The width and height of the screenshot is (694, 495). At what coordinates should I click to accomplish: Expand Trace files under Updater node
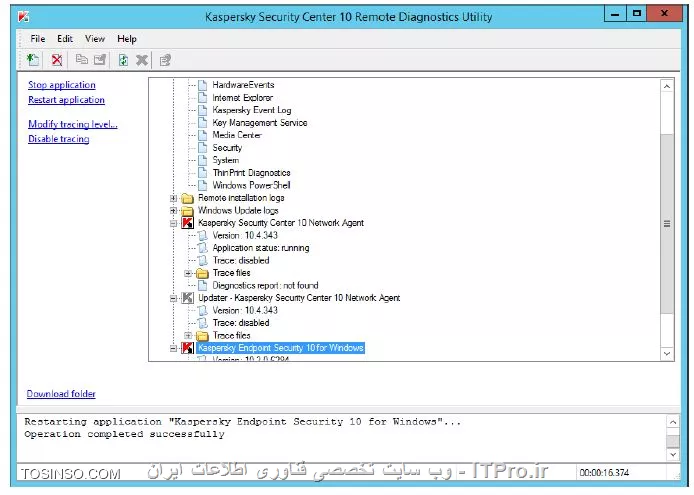tap(188, 336)
